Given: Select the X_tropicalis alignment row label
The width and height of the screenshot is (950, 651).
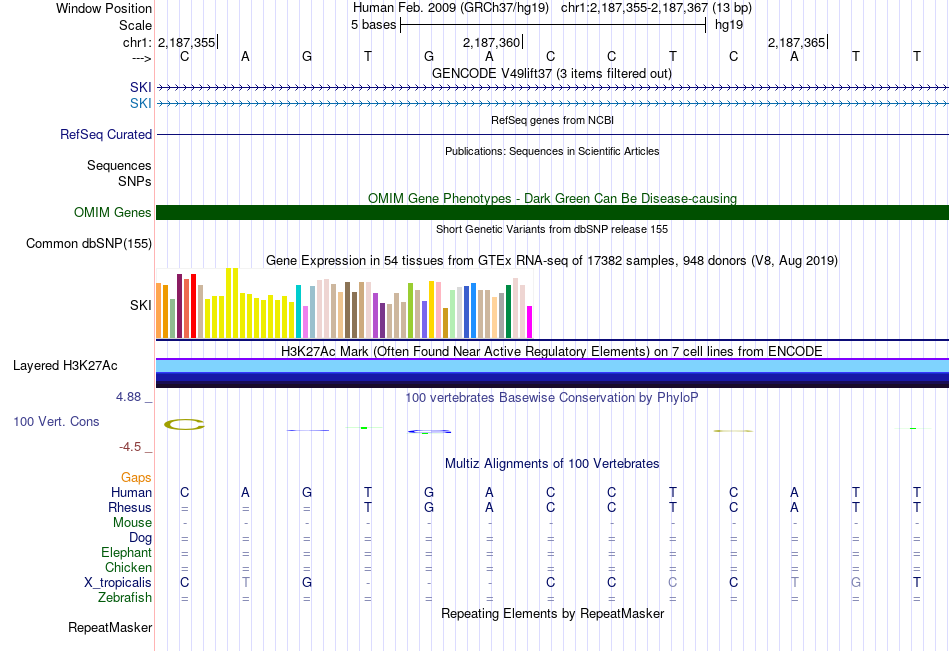Looking at the screenshot, I should coord(118,582).
